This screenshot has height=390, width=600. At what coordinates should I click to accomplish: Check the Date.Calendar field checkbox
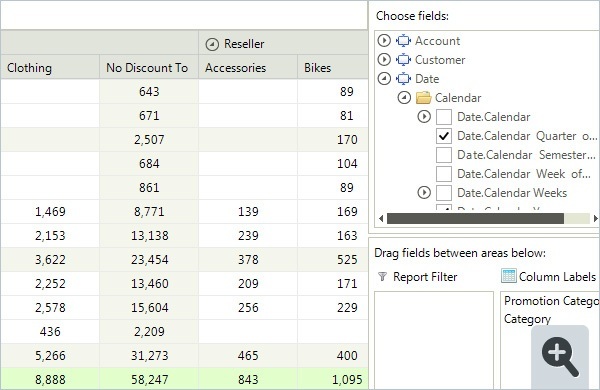click(x=444, y=117)
